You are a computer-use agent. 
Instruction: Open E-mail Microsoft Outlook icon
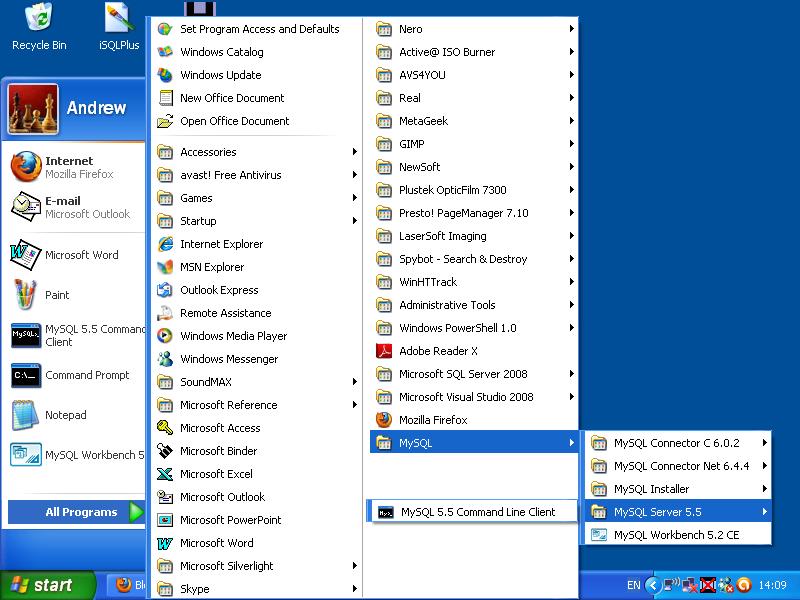26,207
